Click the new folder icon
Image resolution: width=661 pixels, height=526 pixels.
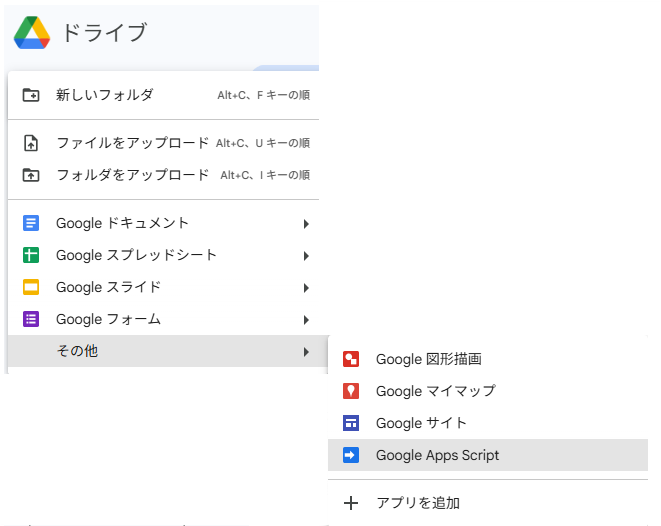[31, 95]
